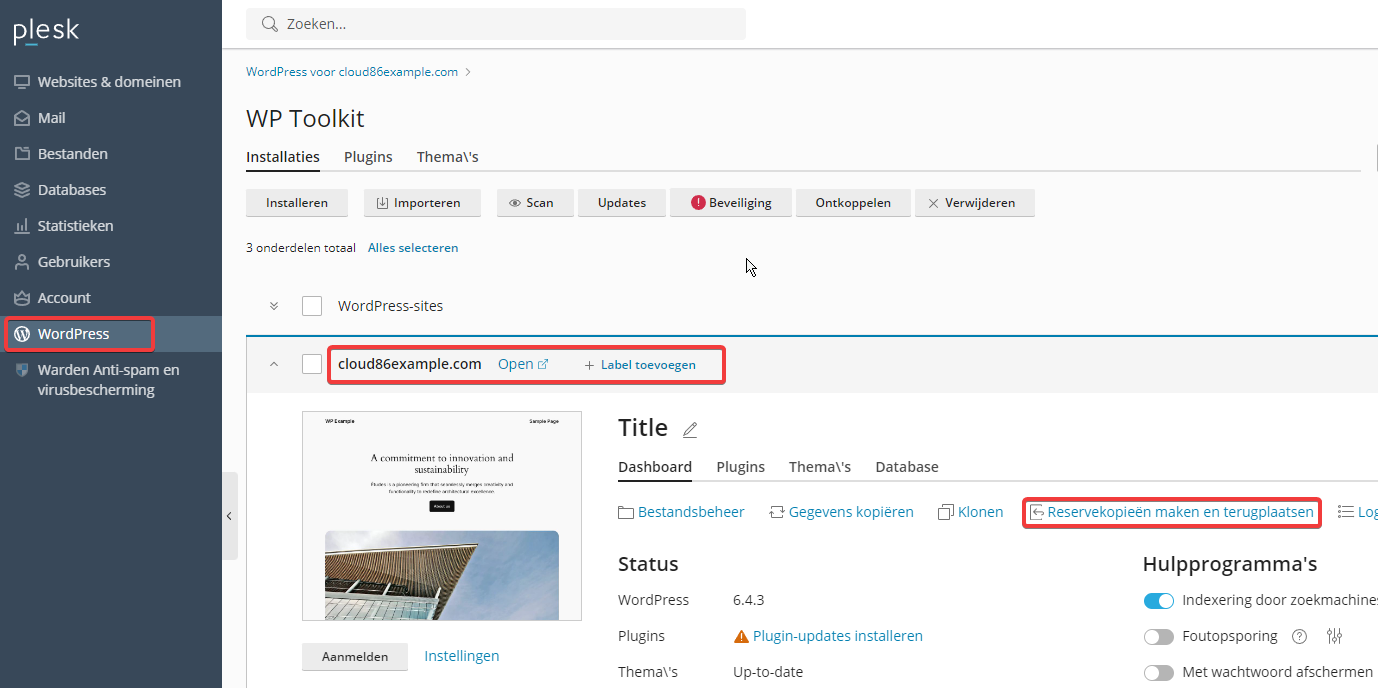
Task: Click the pencil icon next to Title
Action: [x=690, y=430]
